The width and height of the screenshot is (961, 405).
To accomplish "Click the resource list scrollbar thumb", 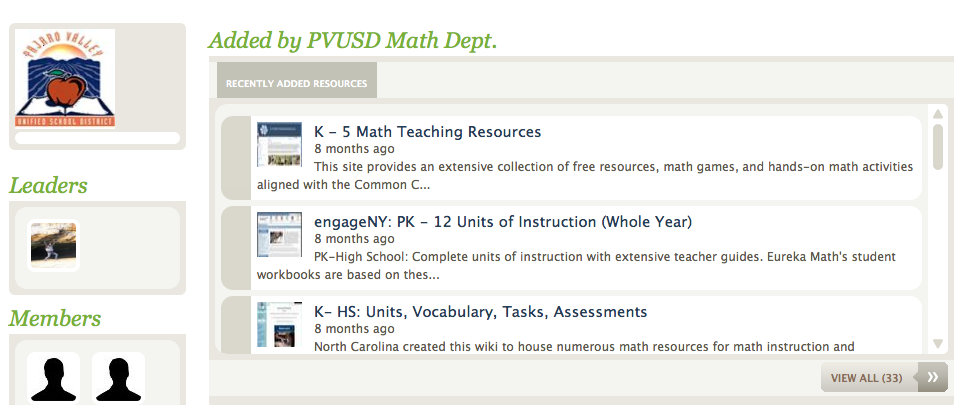I will pos(938,146).
